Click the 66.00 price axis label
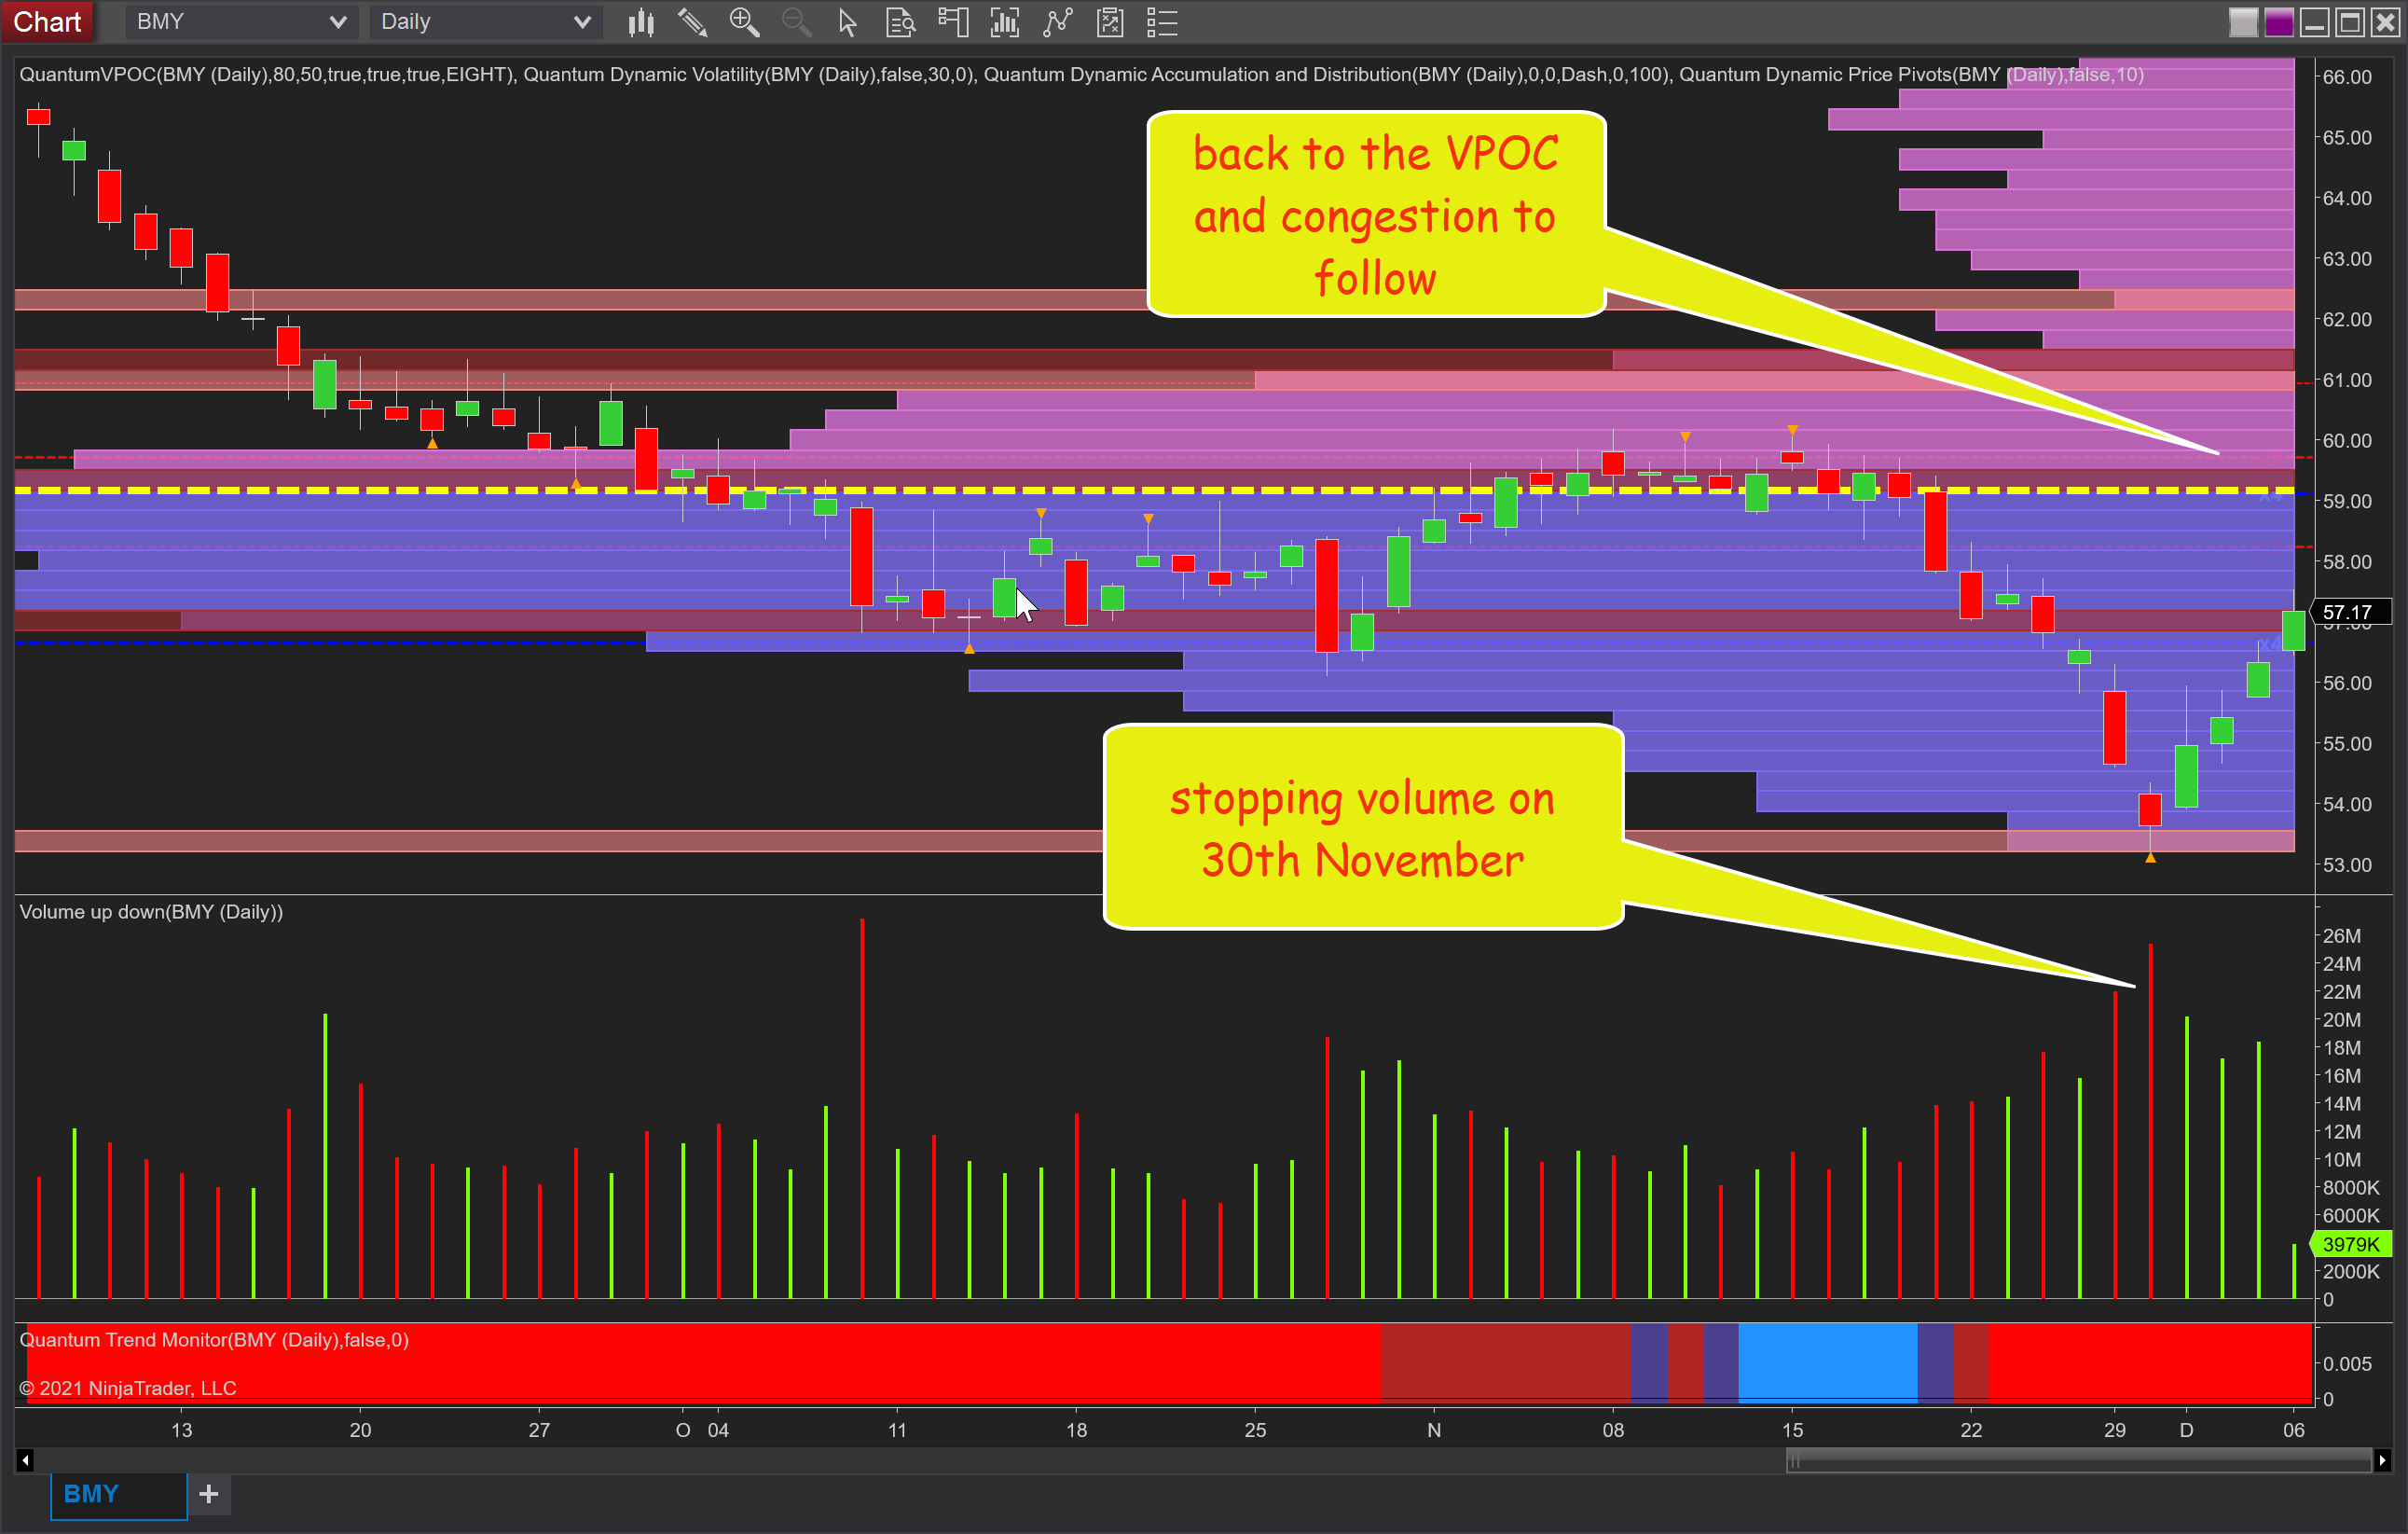This screenshot has width=2408, height=1534. (x=2347, y=77)
